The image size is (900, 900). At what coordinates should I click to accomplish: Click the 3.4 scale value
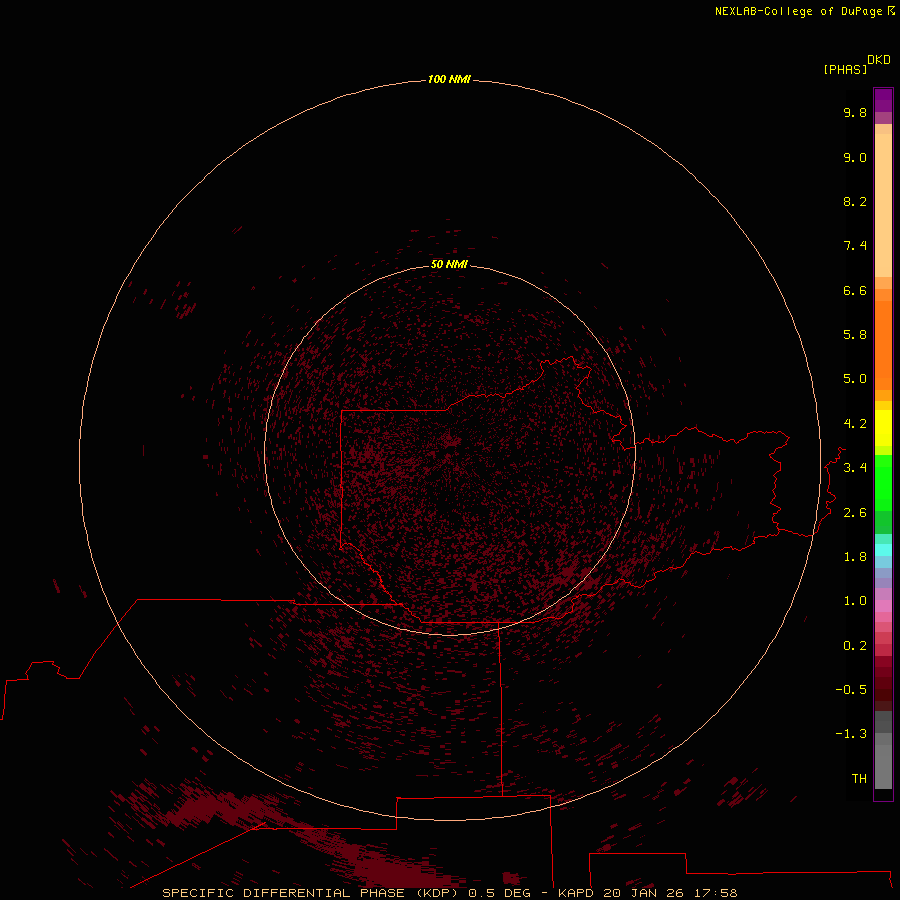(x=855, y=468)
